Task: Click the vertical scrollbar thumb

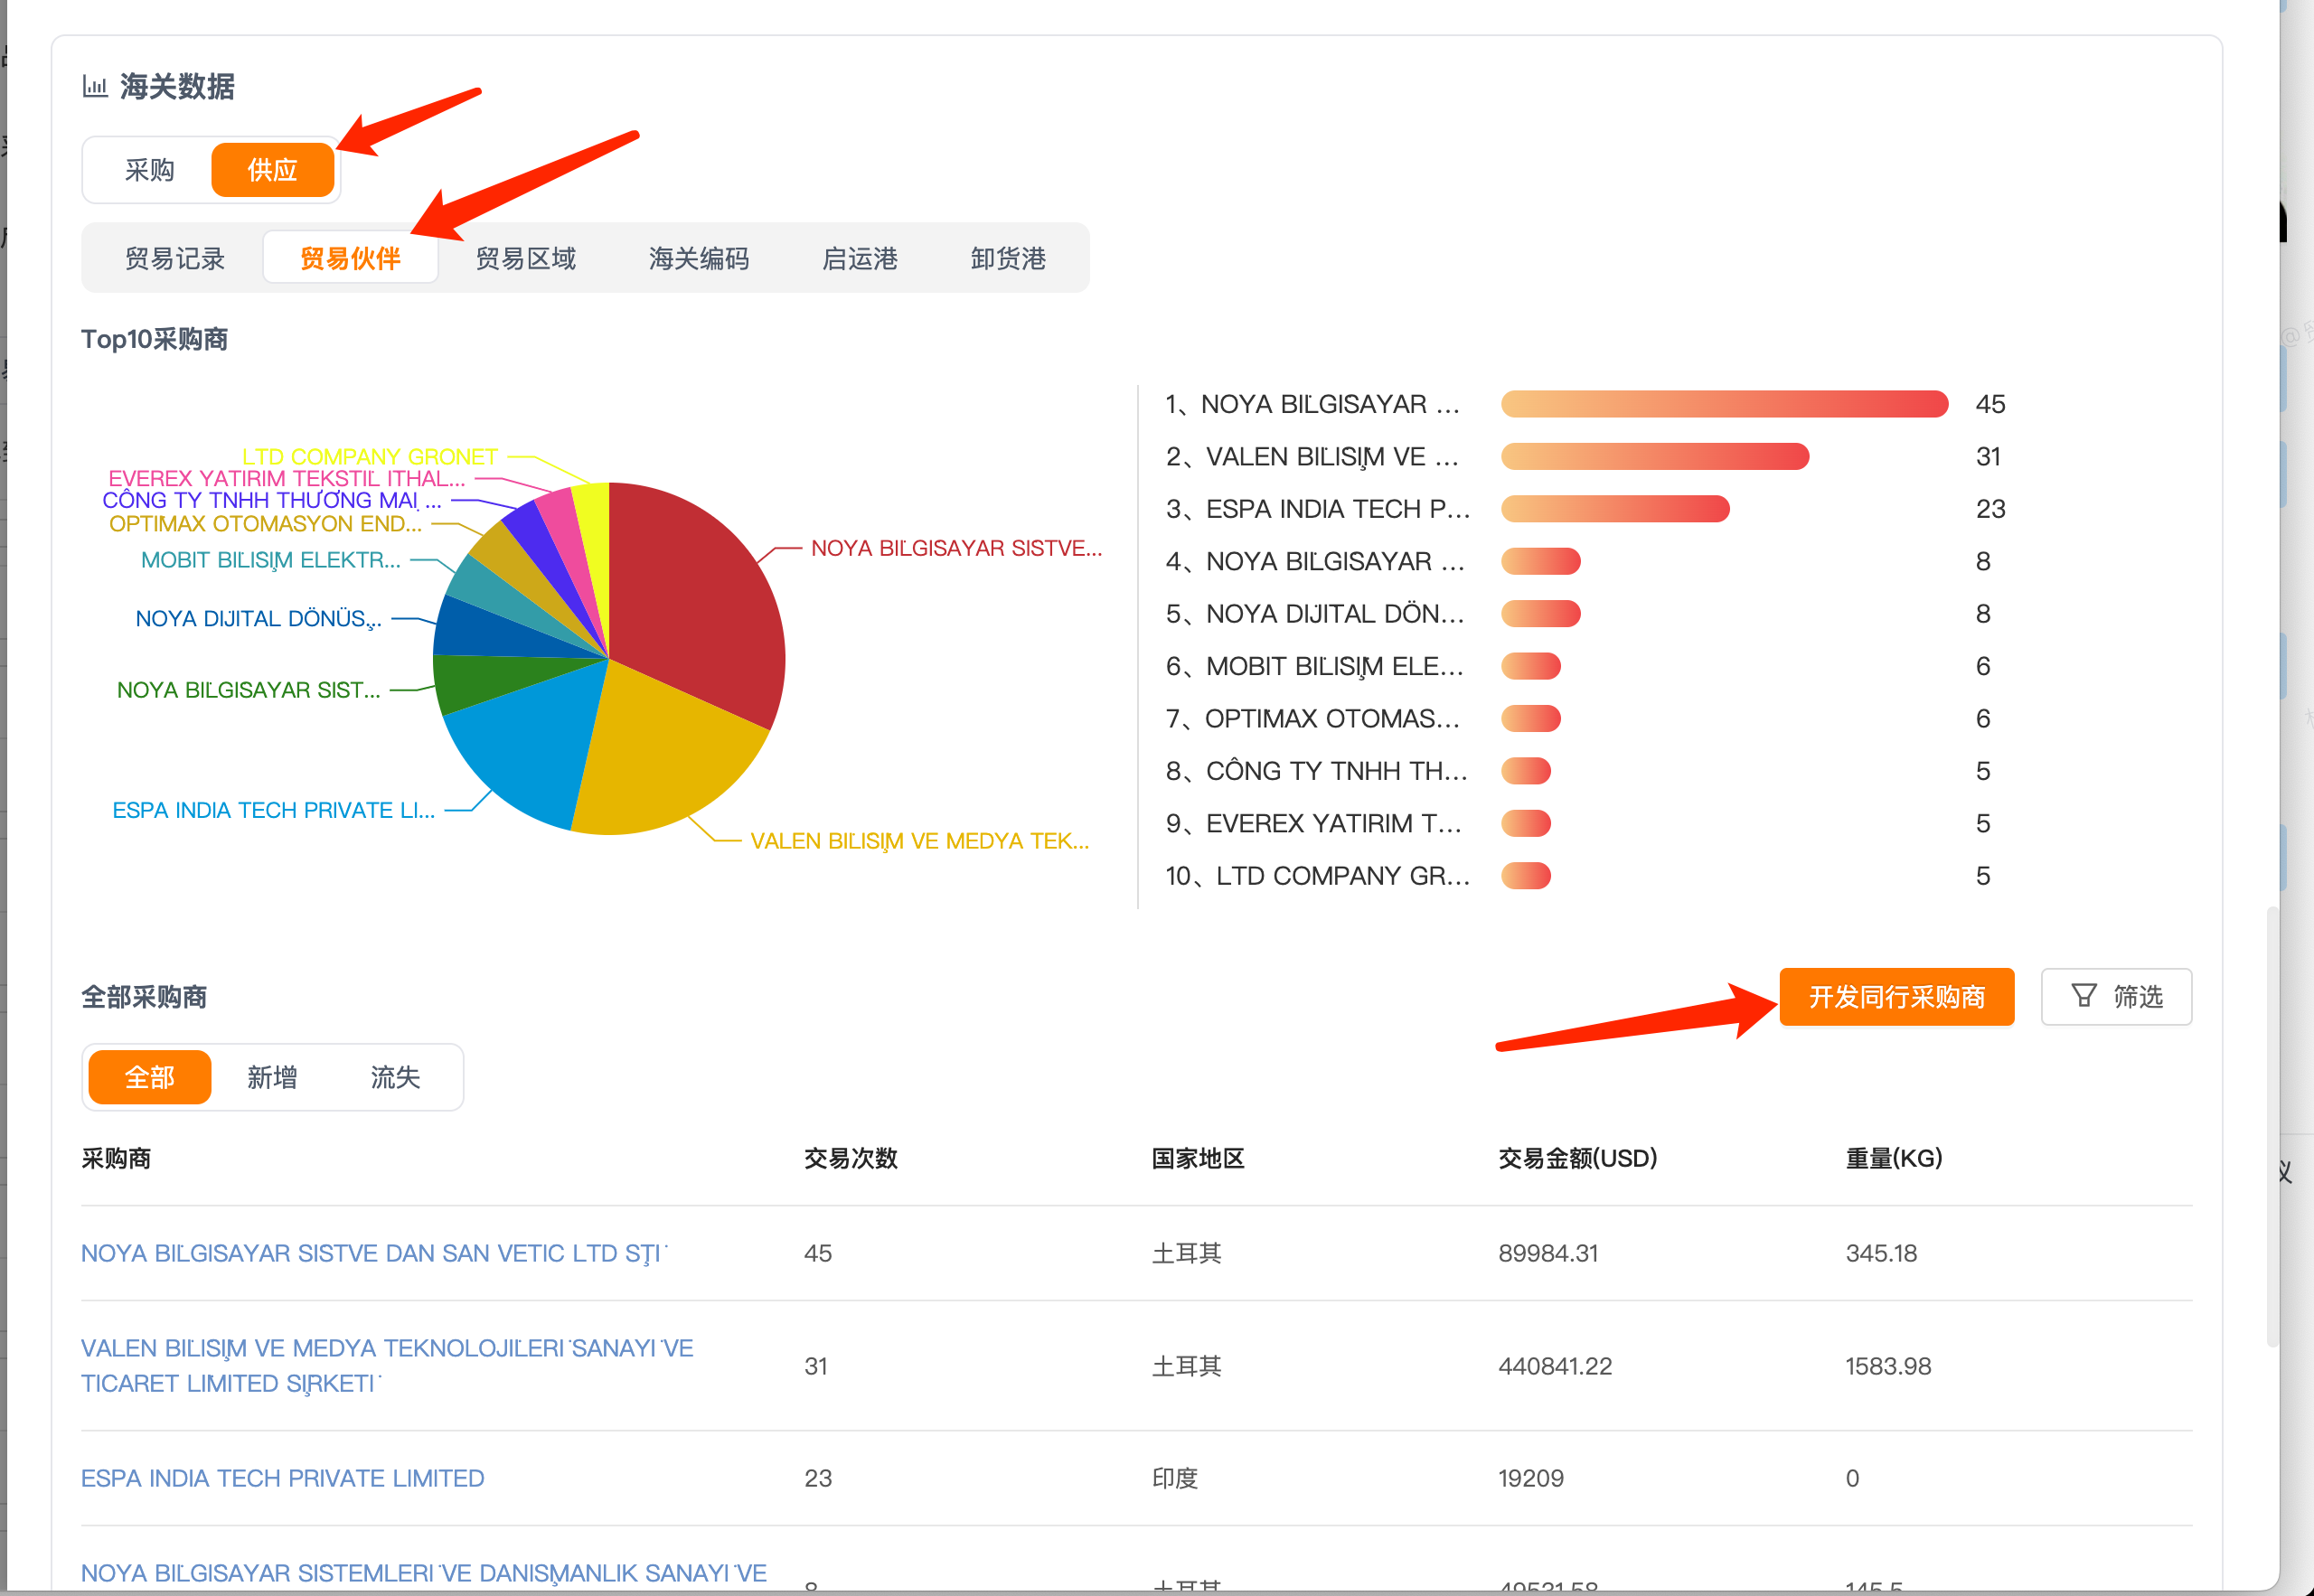Action: [x=2272, y=1127]
